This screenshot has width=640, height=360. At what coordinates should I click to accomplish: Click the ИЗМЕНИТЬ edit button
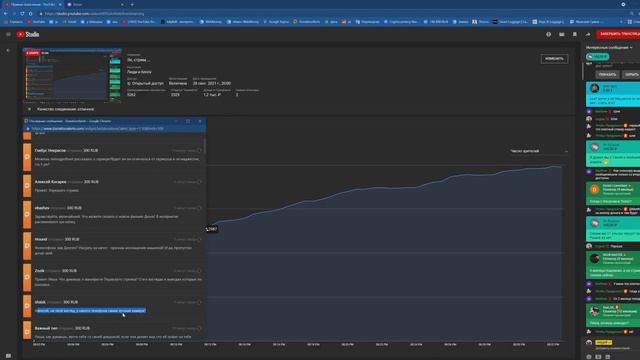coord(554,59)
